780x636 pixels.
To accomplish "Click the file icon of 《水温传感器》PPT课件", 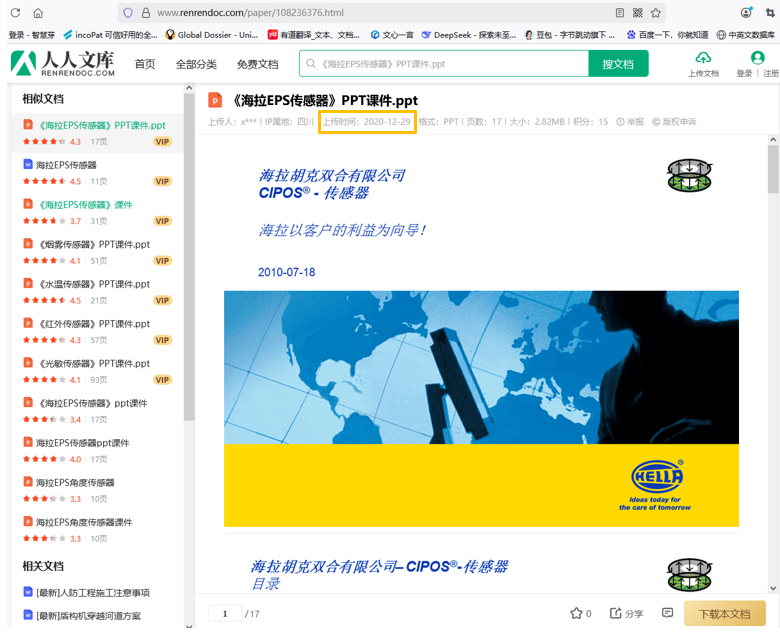I will pyautogui.click(x=28, y=283).
